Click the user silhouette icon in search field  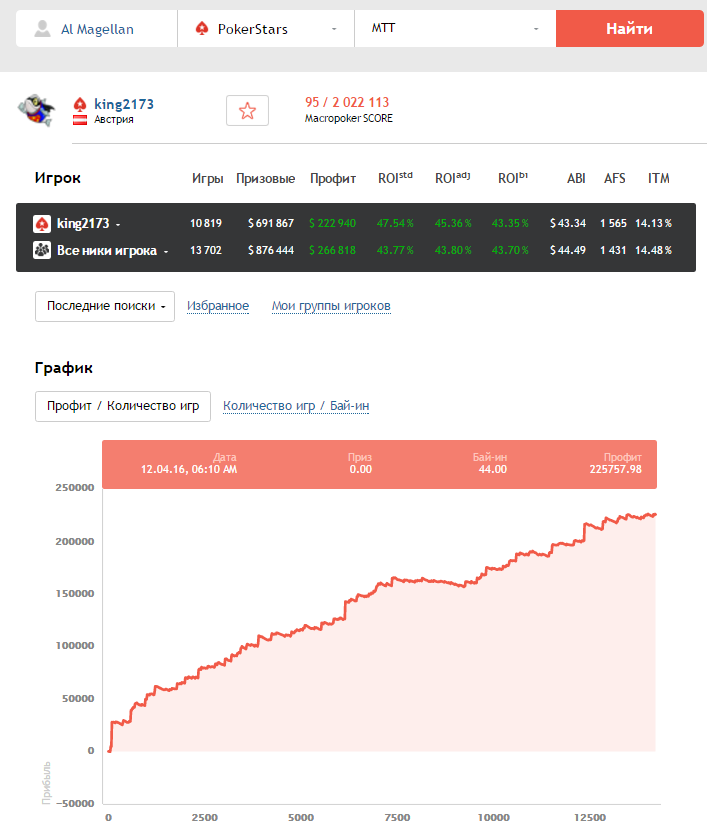click(42, 29)
